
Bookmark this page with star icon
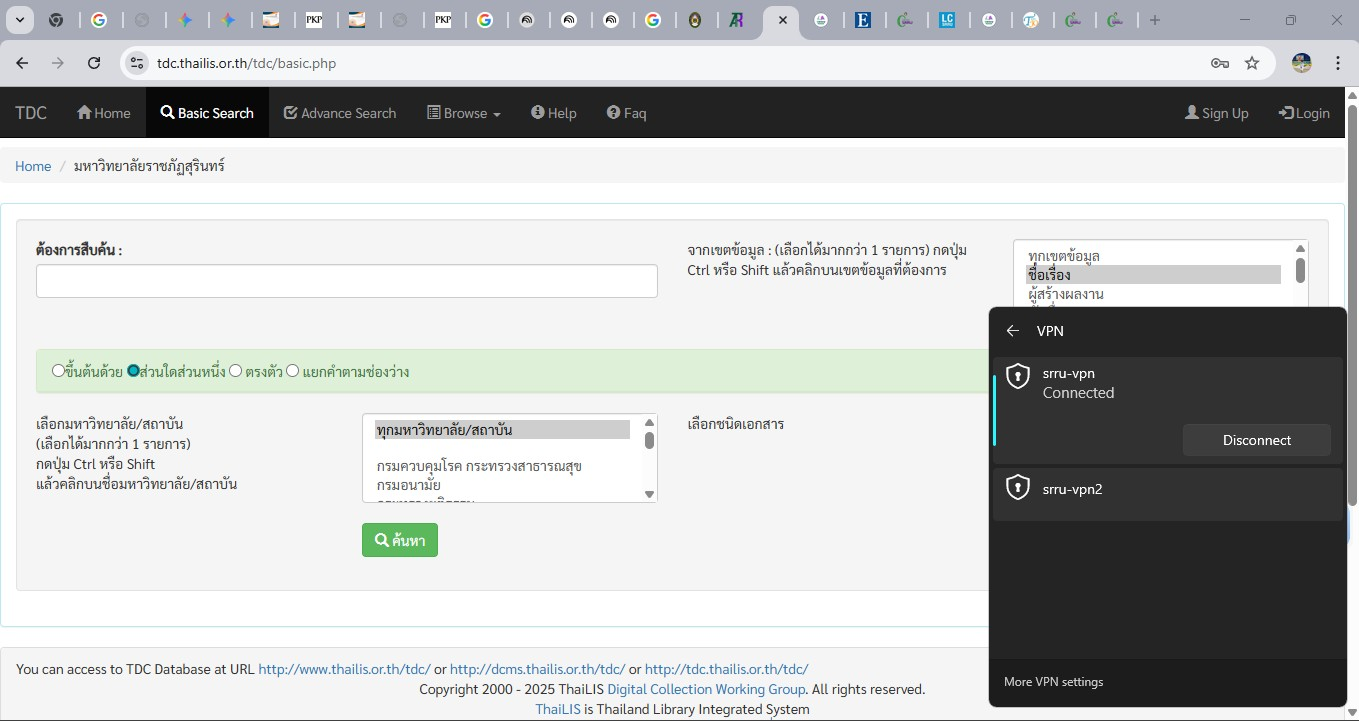1252,63
